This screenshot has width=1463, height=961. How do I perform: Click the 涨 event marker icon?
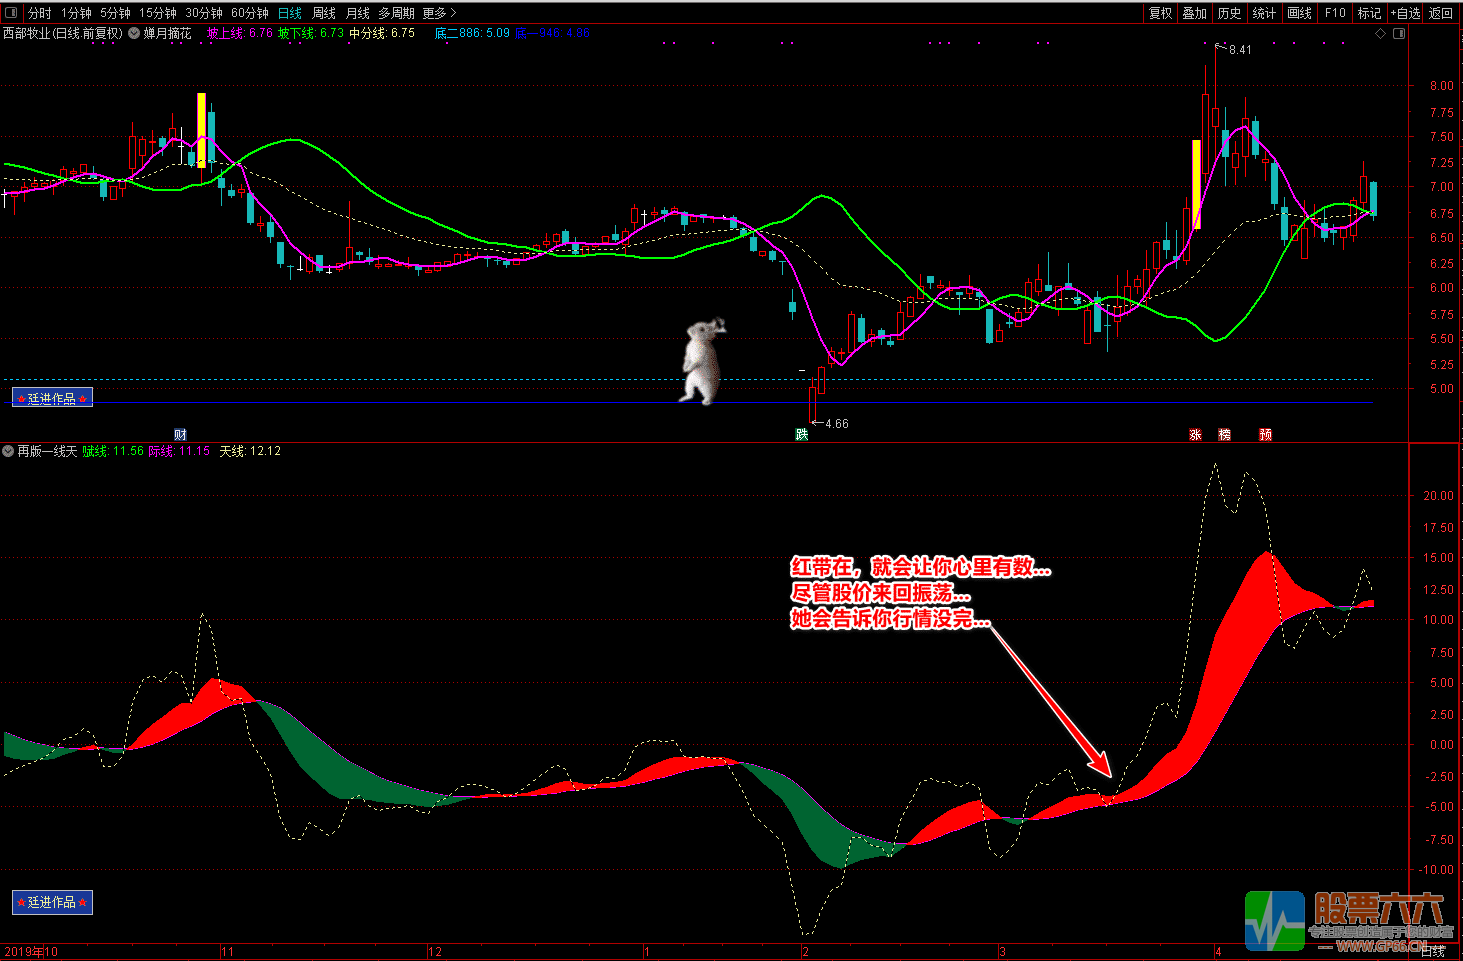pos(1195,435)
